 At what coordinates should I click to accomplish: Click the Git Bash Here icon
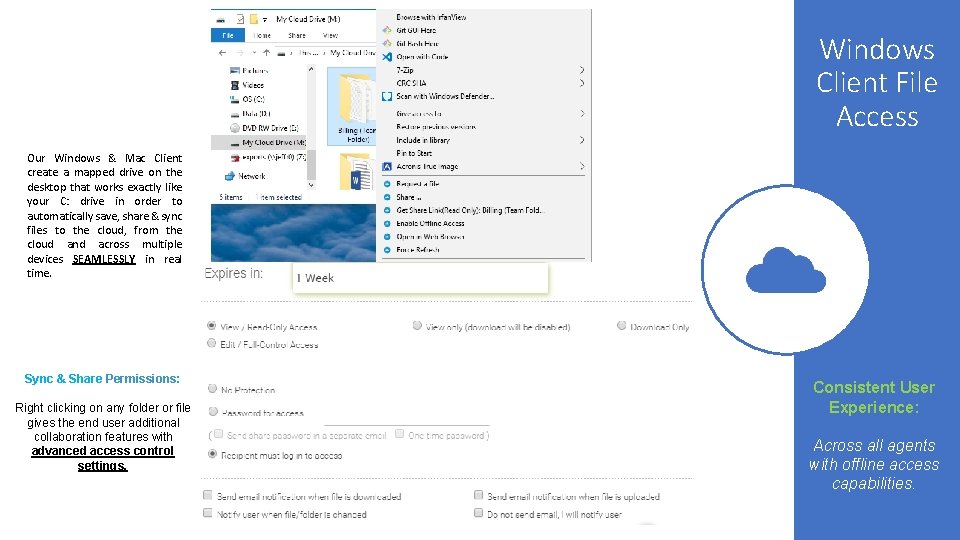(387, 43)
